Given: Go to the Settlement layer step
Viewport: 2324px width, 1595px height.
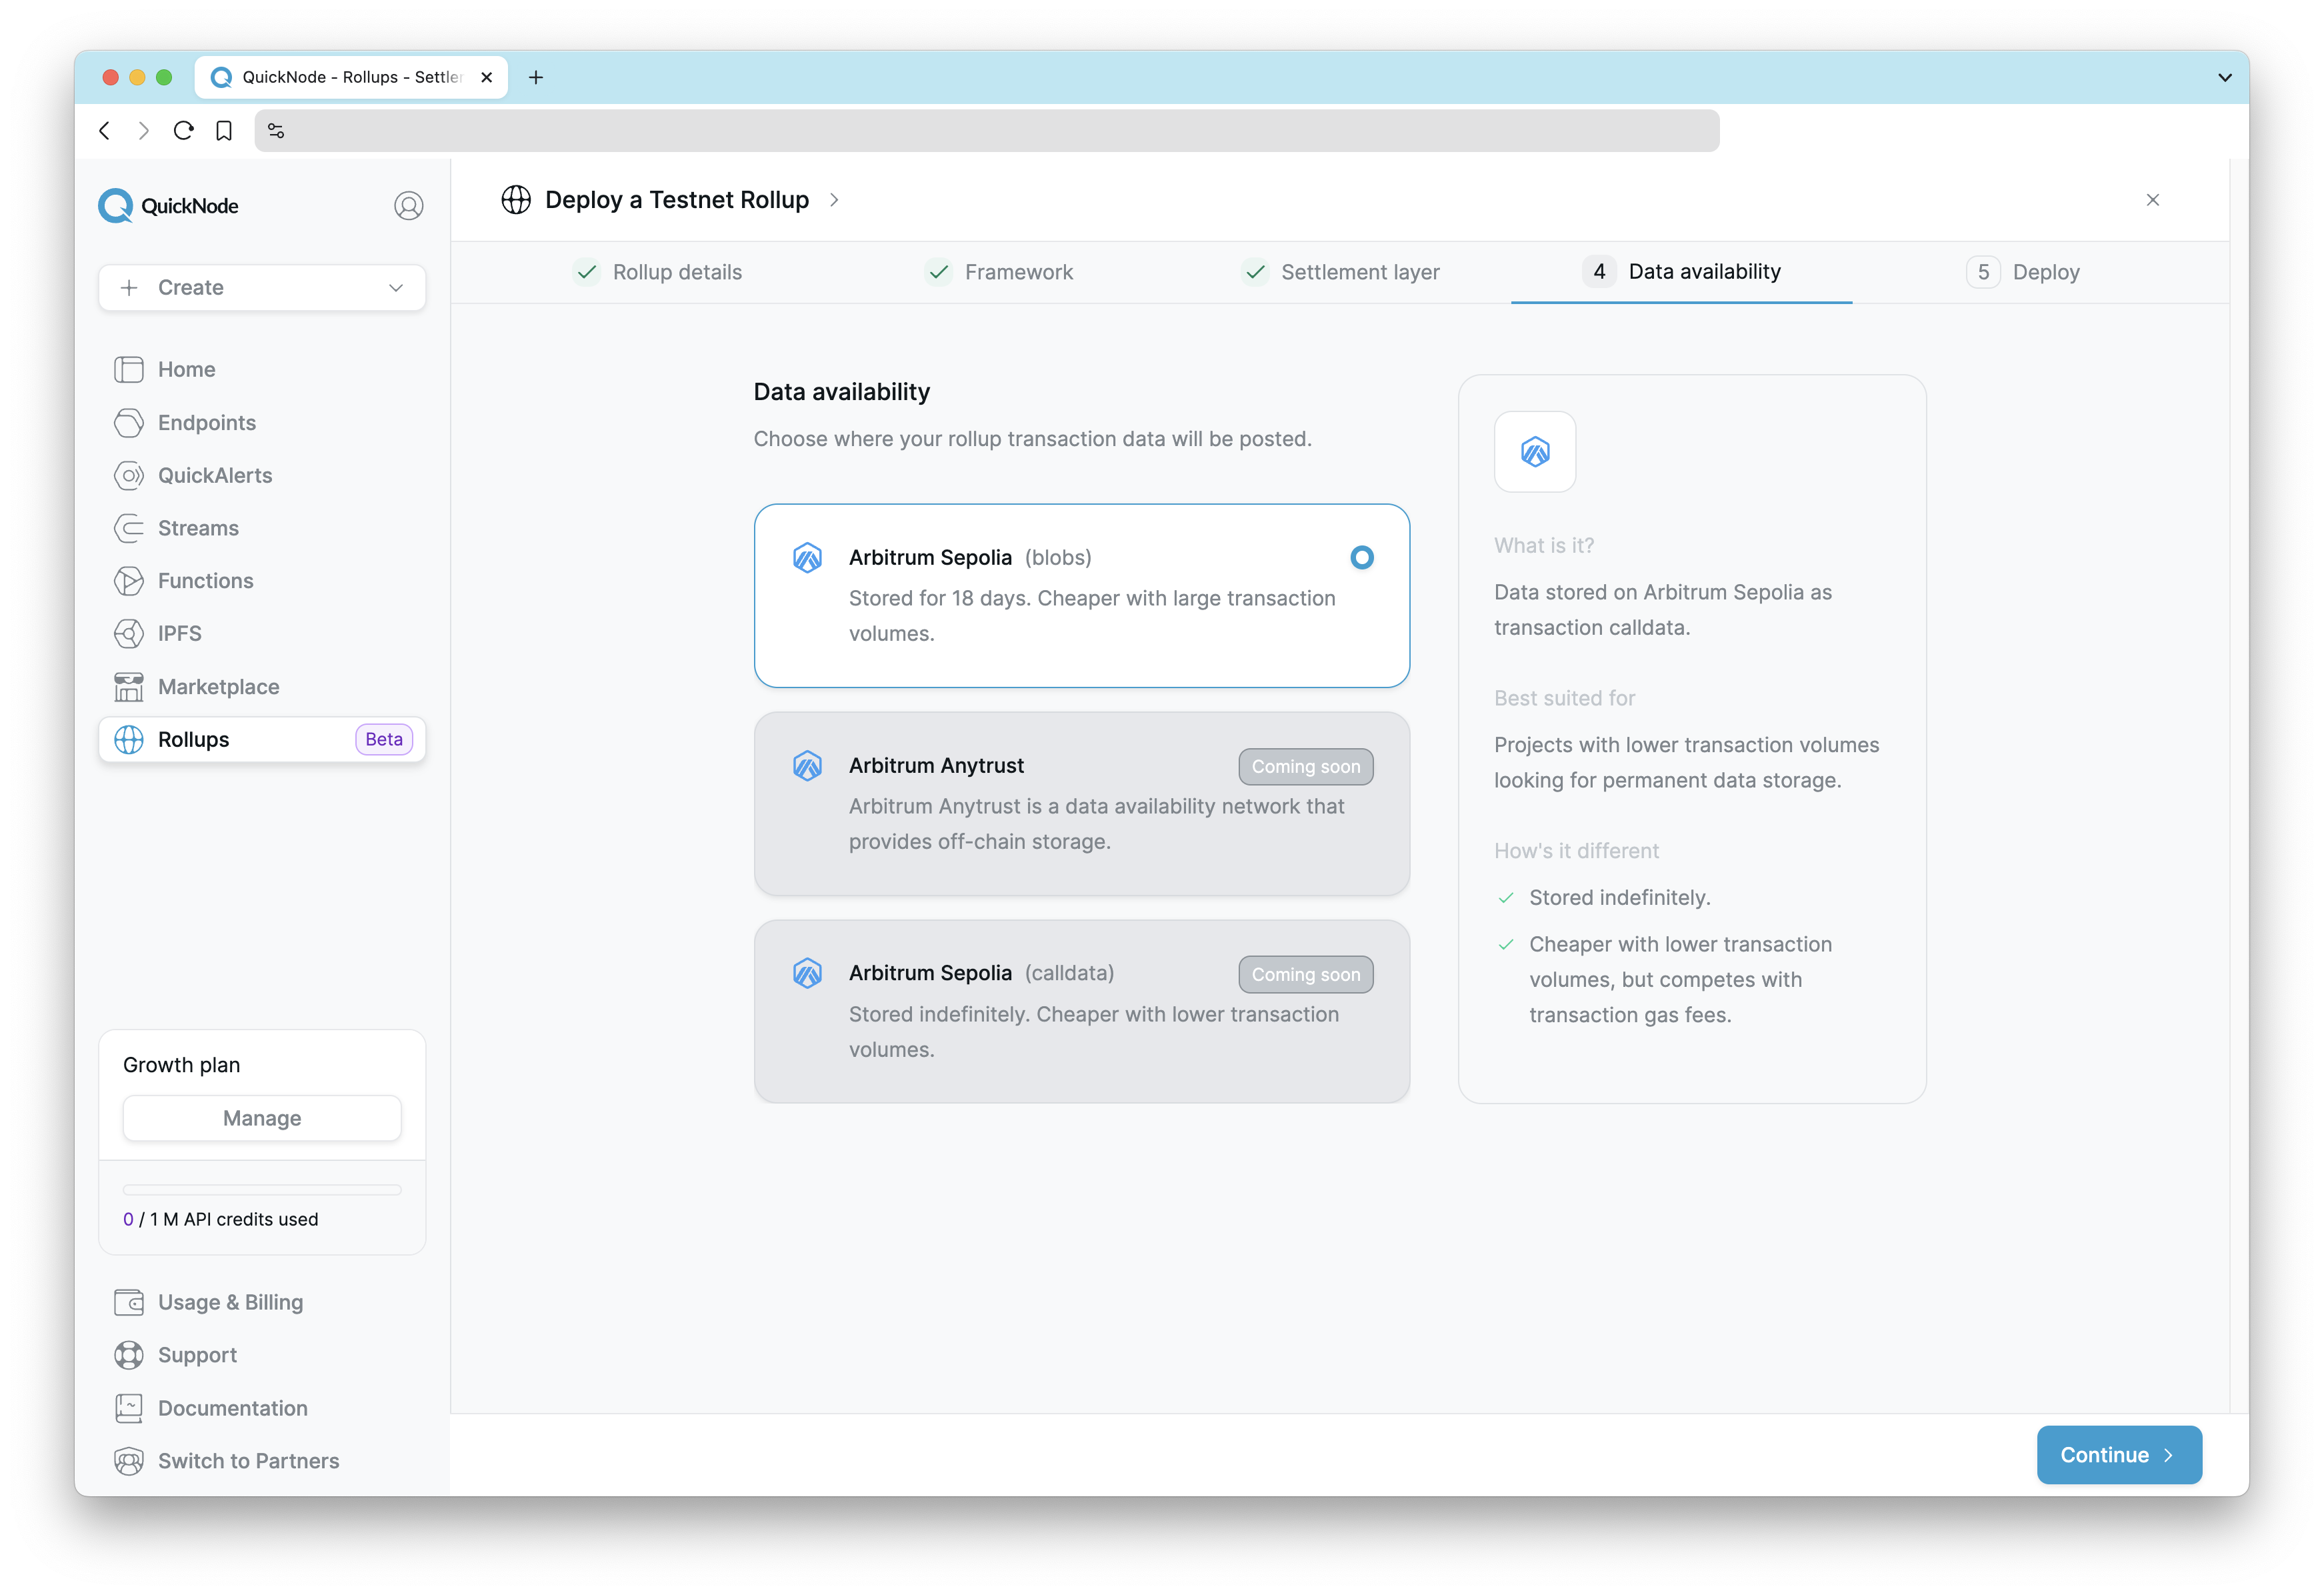Looking at the screenshot, I should click(x=1340, y=272).
